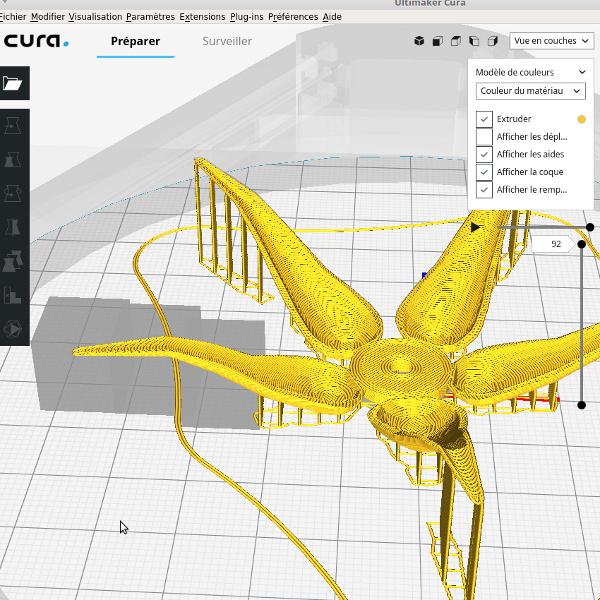The height and width of the screenshot is (600, 600).
Task: Click the last plugin tool icon in sidebar
Action: point(13,329)
